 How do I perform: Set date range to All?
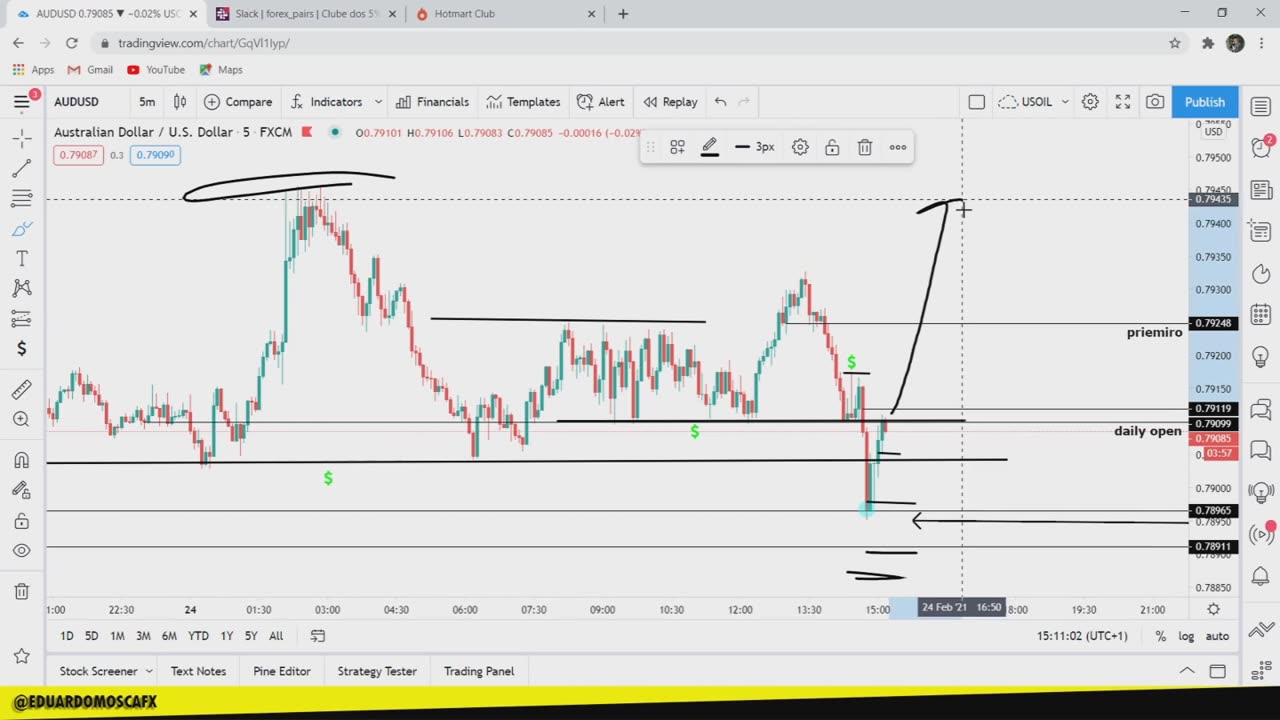(276, 636)
